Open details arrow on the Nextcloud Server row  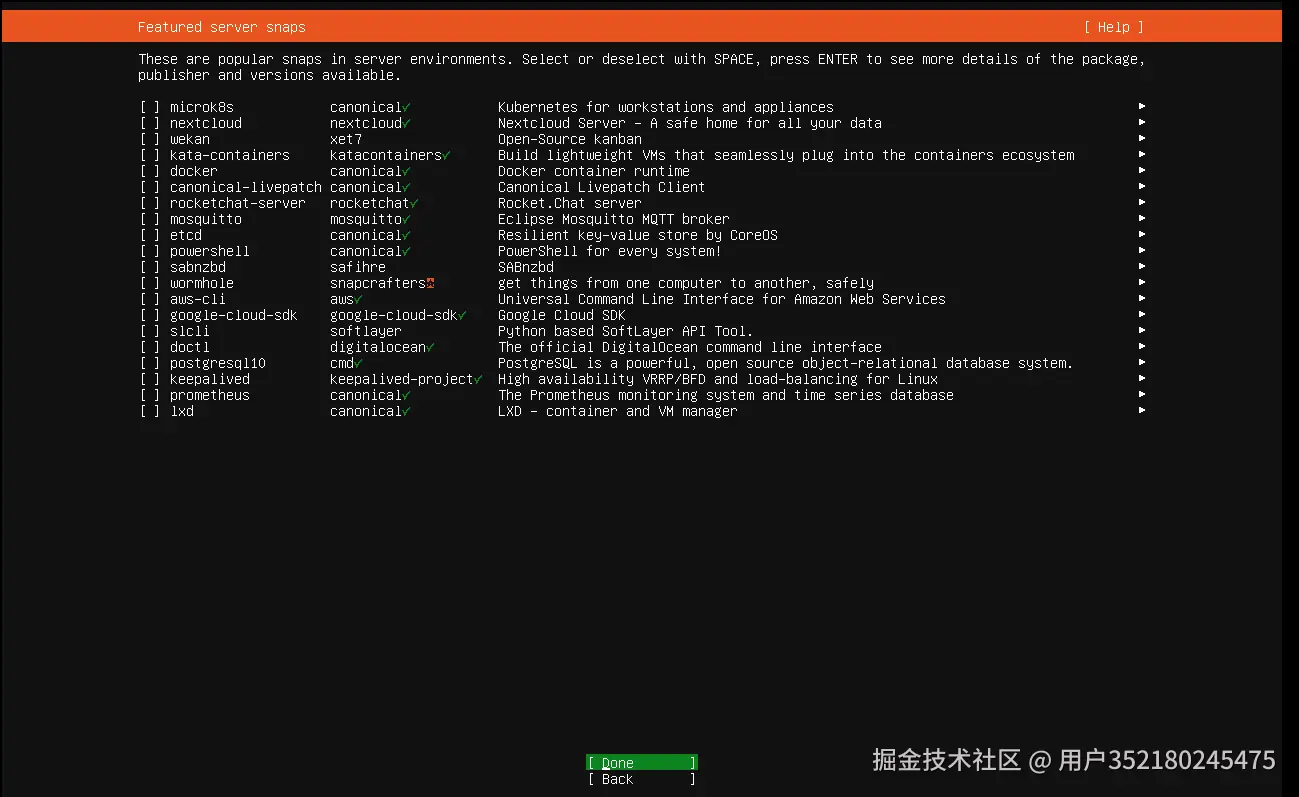tap(1142, 122)
